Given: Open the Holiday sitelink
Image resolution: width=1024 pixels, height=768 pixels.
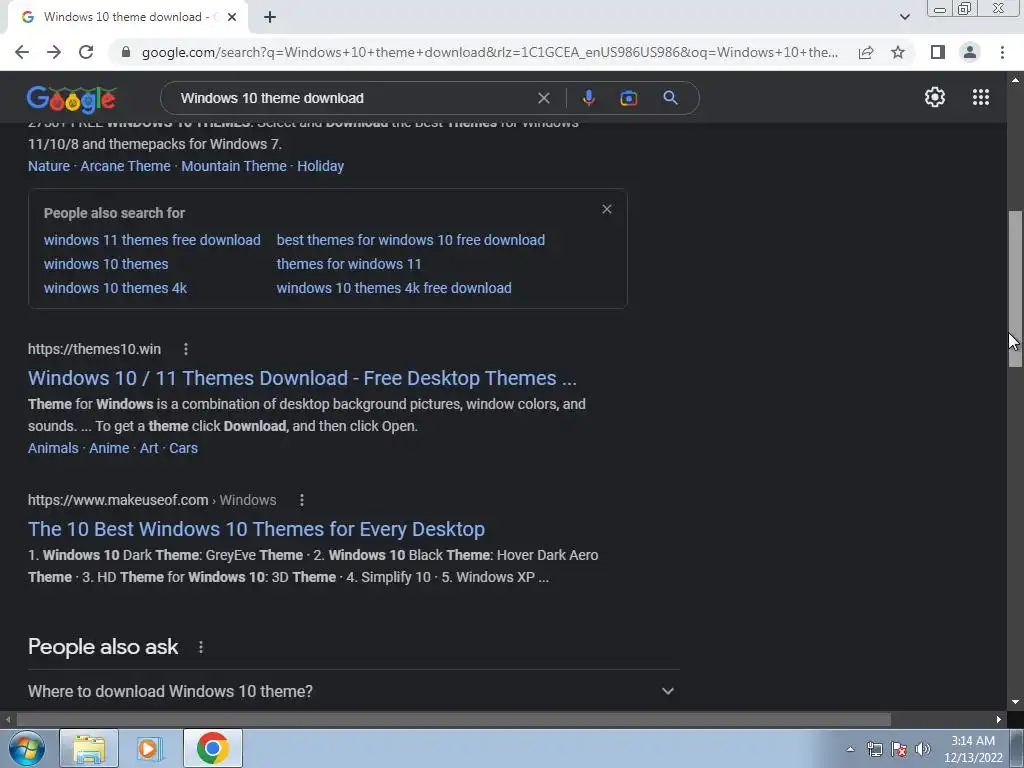Looking at the screenshot, I should click(x=321, y=166).
